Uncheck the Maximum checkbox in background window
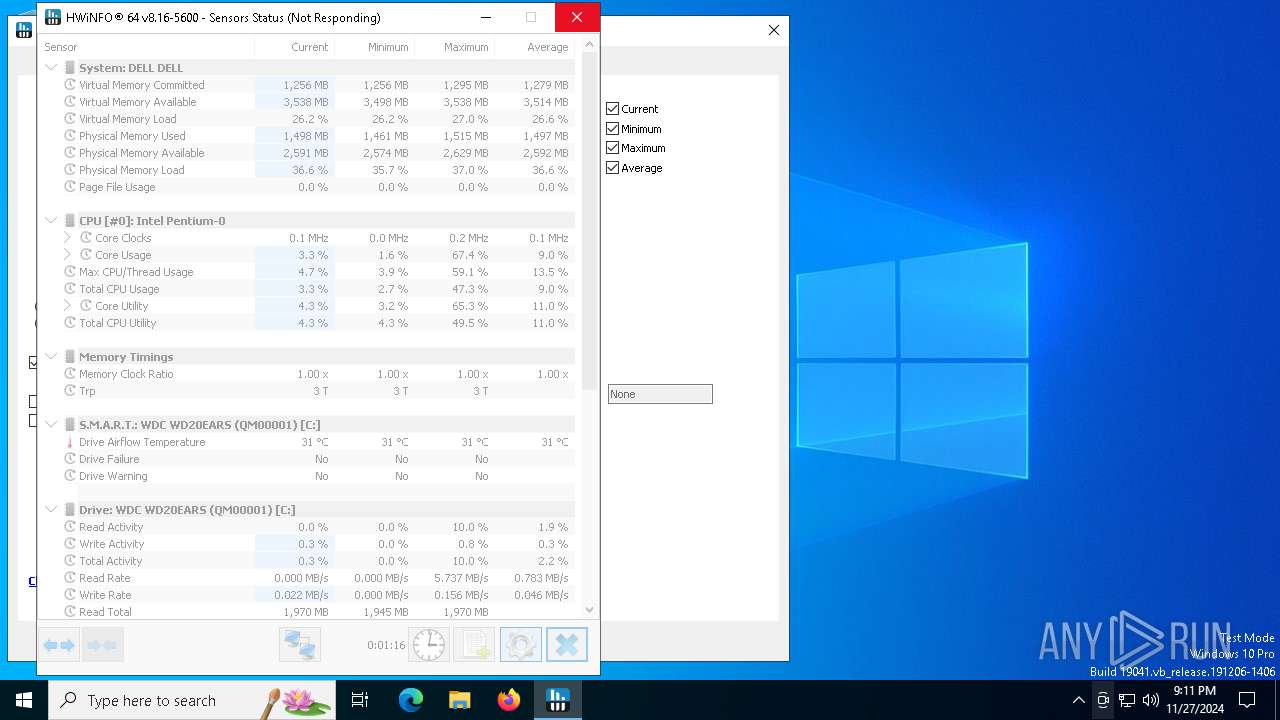The height and width of the screenshot is (720, 1280). [613, 148]
